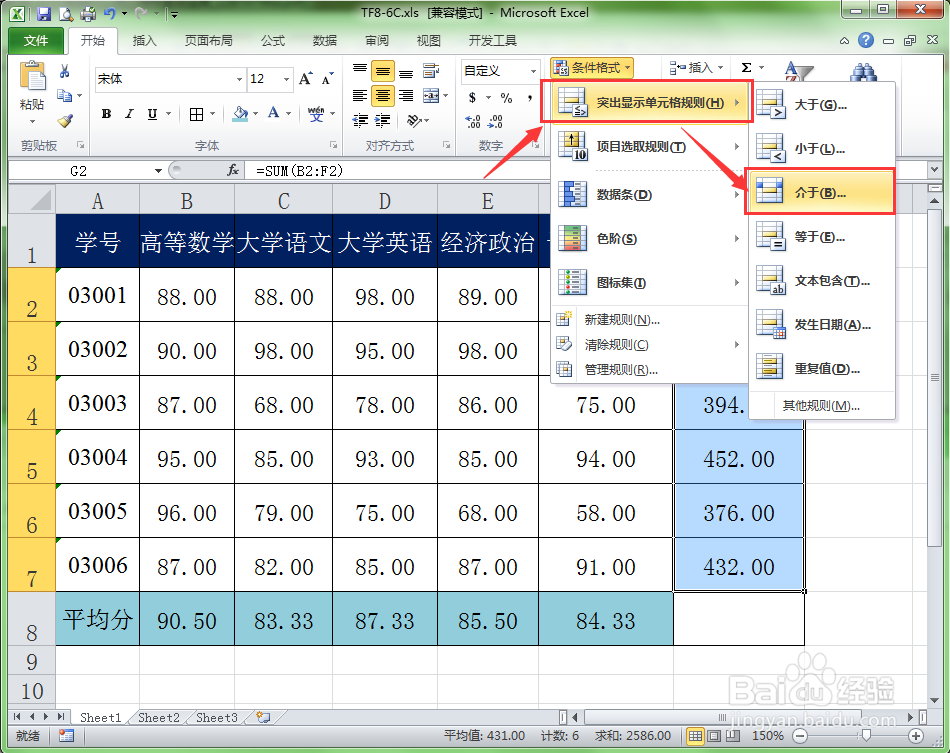Select 大于(G)... menu item
This screenshot has width=950, height=753.
(x=822, y=105)
